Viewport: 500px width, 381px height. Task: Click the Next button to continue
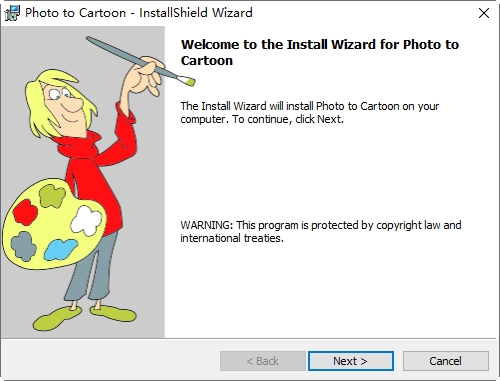(351, 361)
